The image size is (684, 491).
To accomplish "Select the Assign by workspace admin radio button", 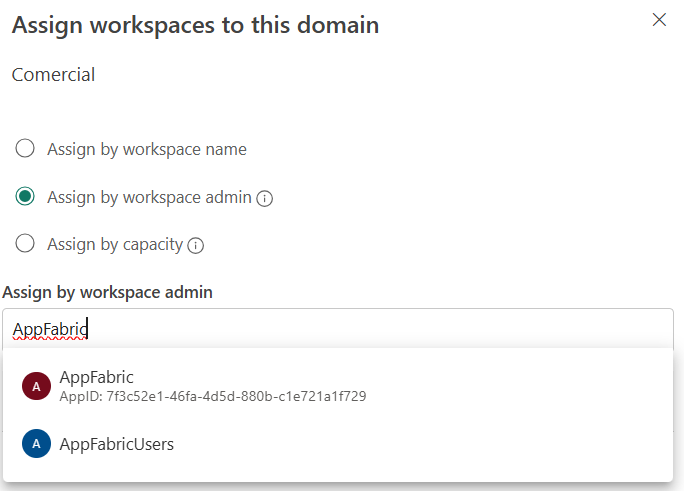I will 26,197.
